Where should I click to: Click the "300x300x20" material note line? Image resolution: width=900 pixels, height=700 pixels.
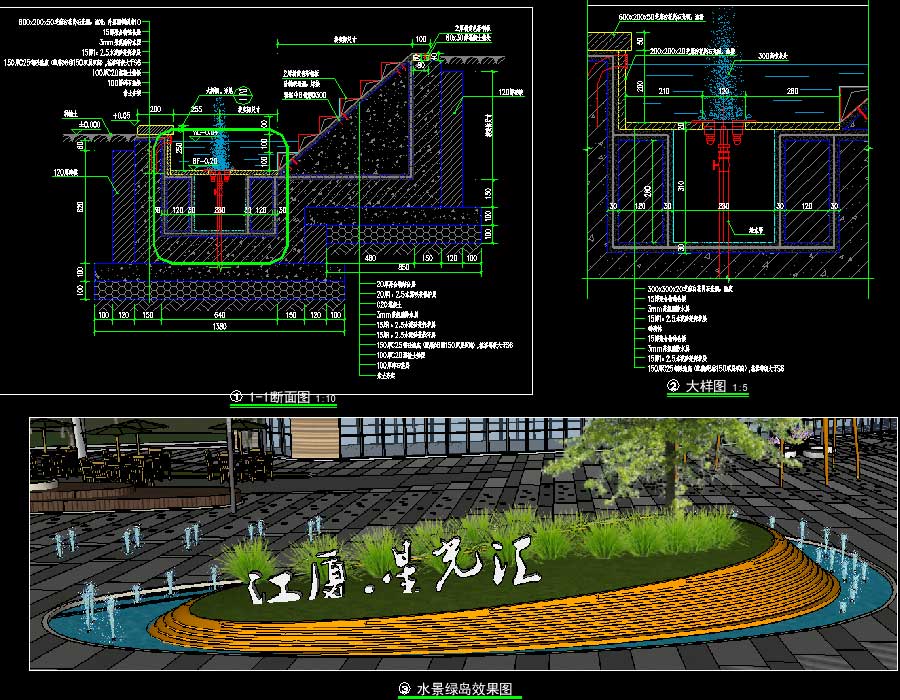pyautogui.click(x=690, y=289)
